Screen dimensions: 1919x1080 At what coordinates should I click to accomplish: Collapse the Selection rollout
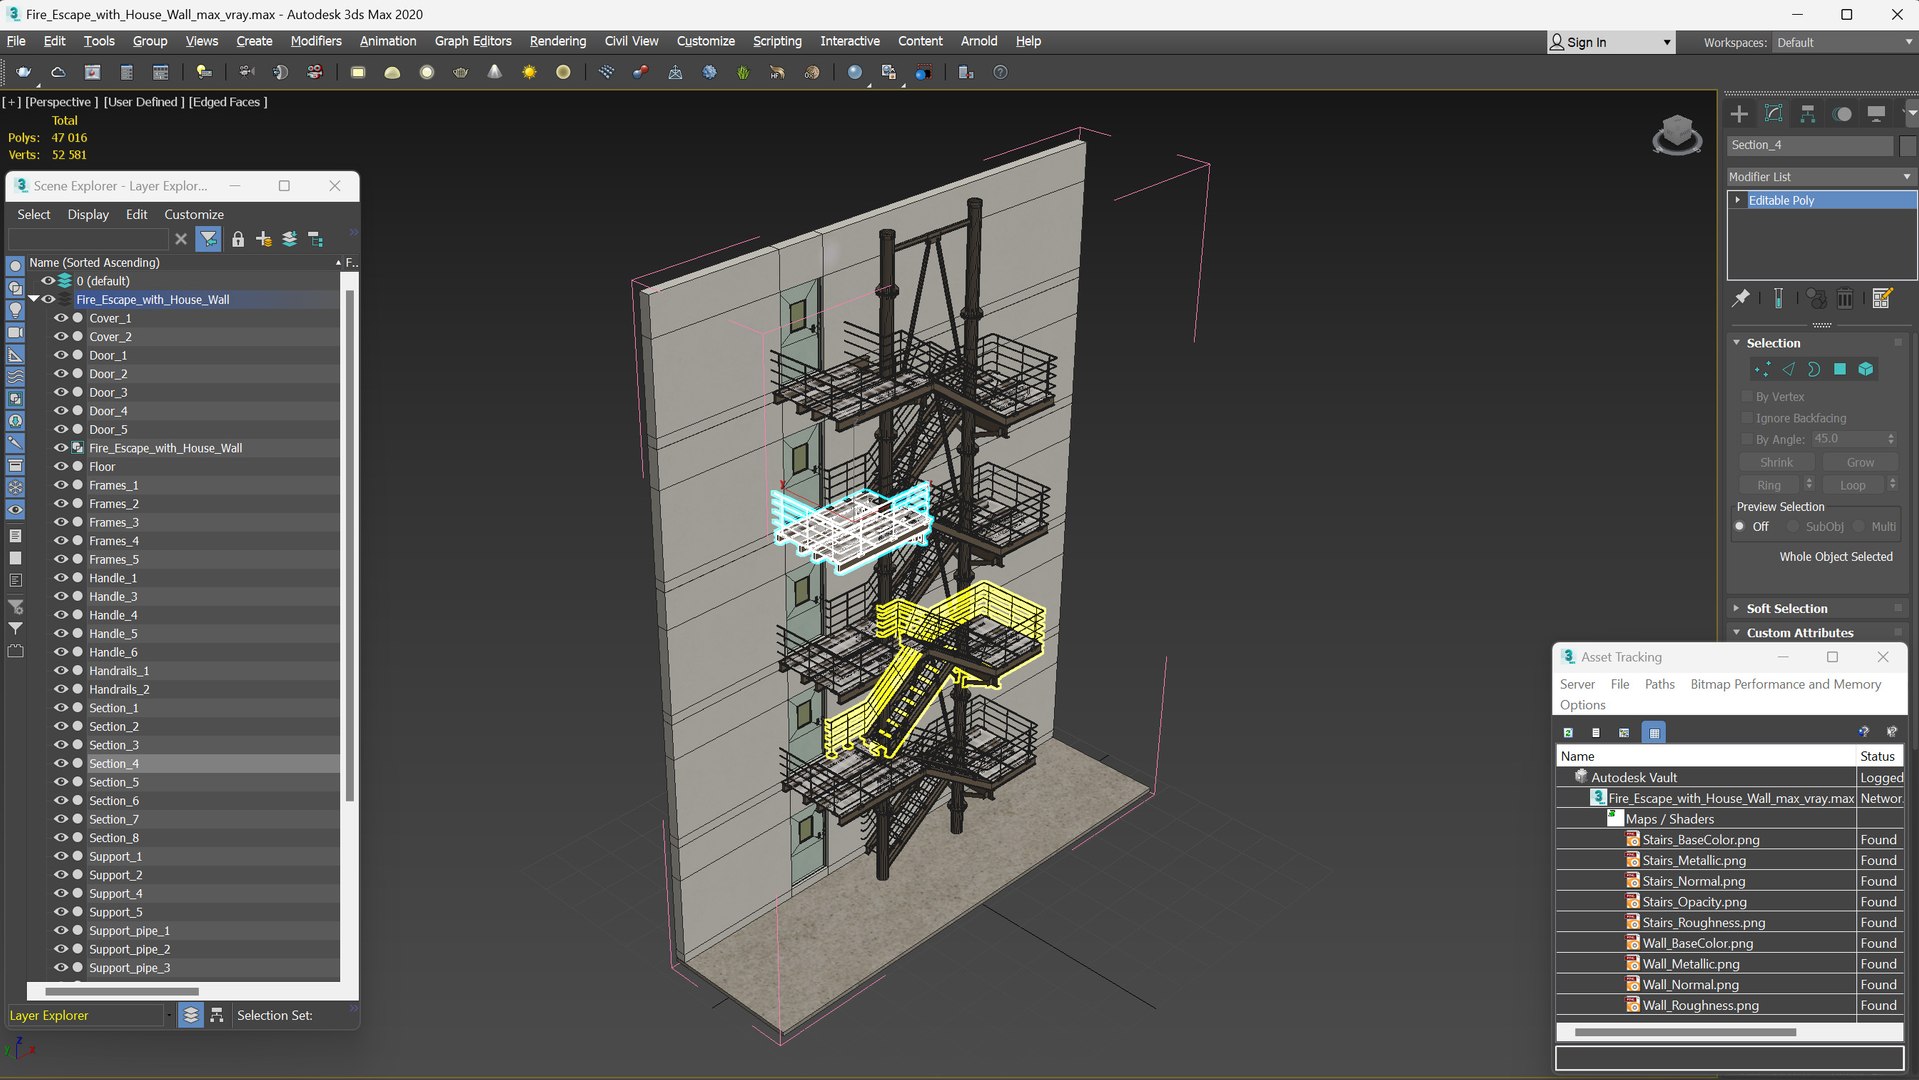(1737, 343)
